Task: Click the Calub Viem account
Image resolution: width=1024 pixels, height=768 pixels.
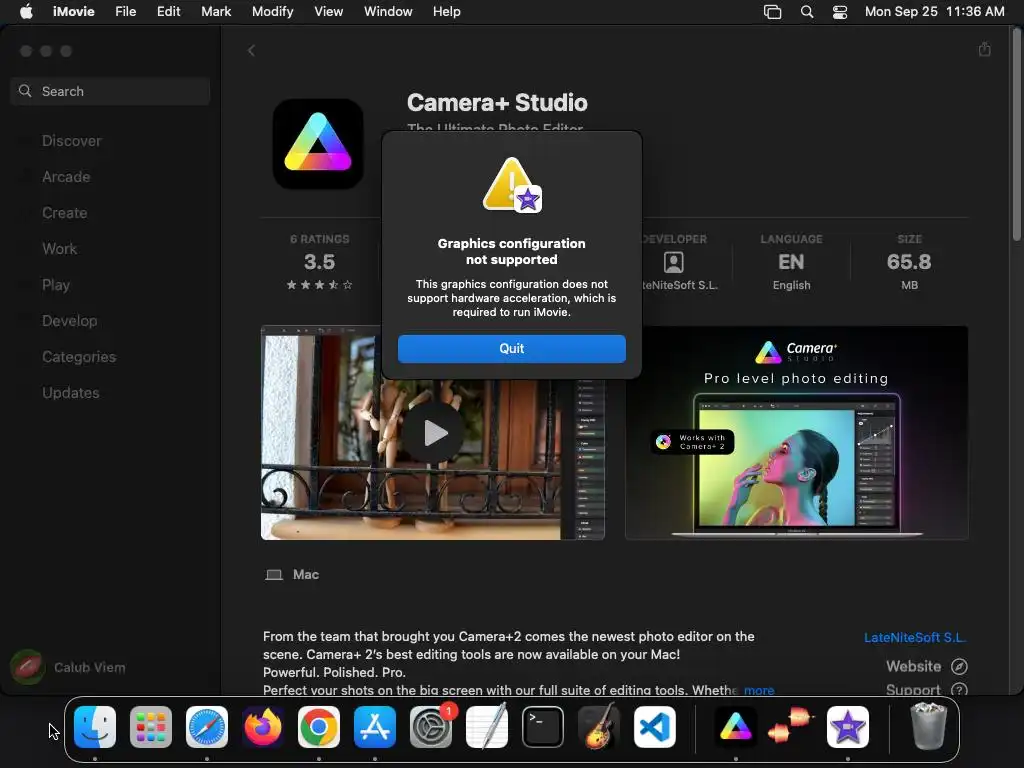Action: click(x=68, y=667)
